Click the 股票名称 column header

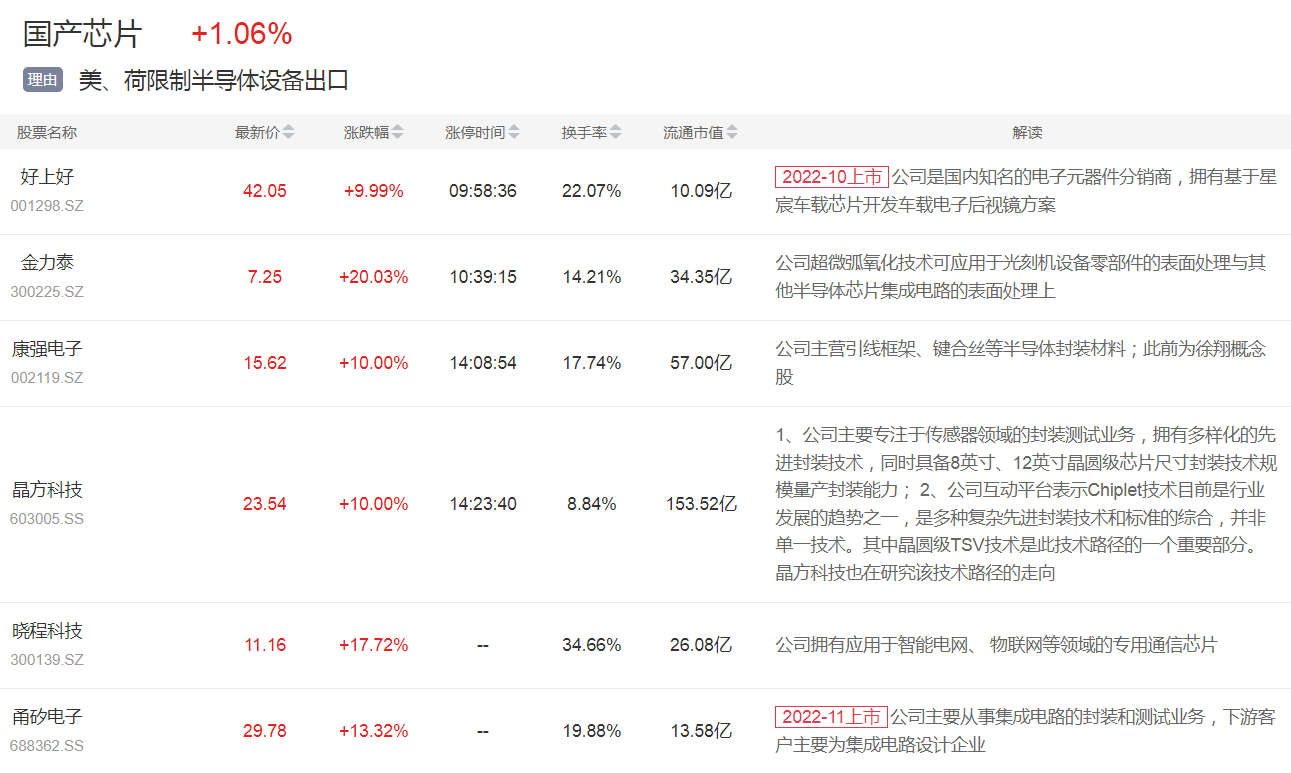[x=46, y=132]
